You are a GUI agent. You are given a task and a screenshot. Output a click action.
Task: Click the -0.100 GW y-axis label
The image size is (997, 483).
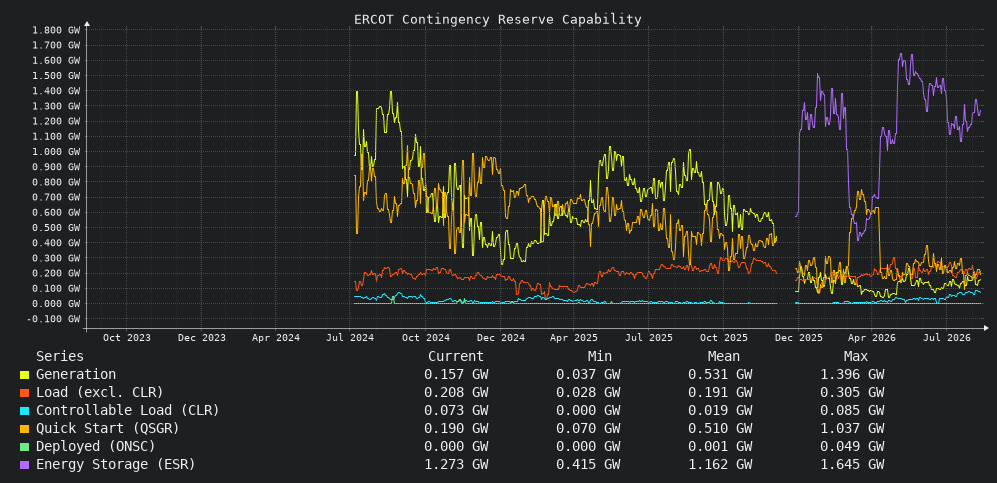click(x=53, y=319)
